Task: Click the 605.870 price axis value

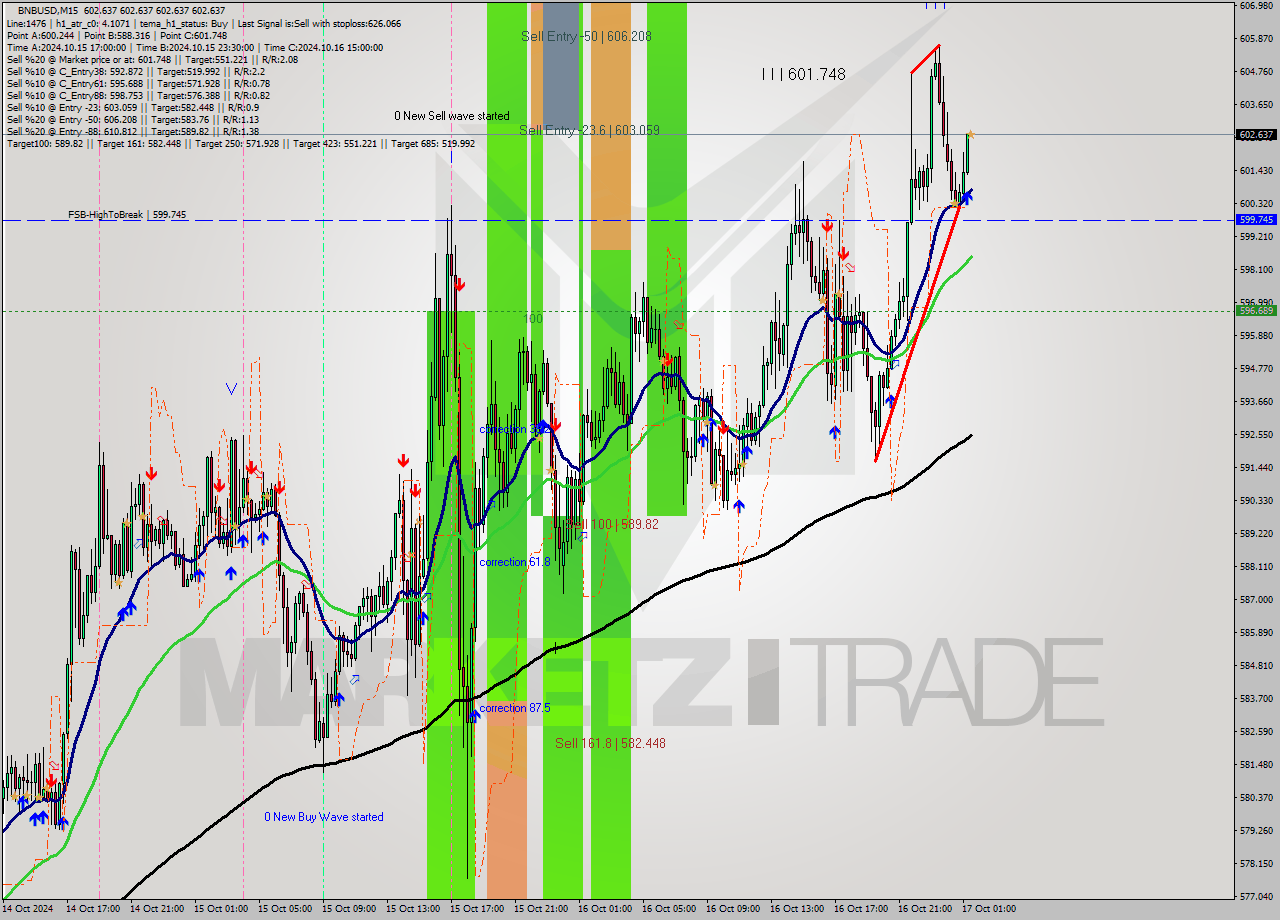Action: point(1256,39)
